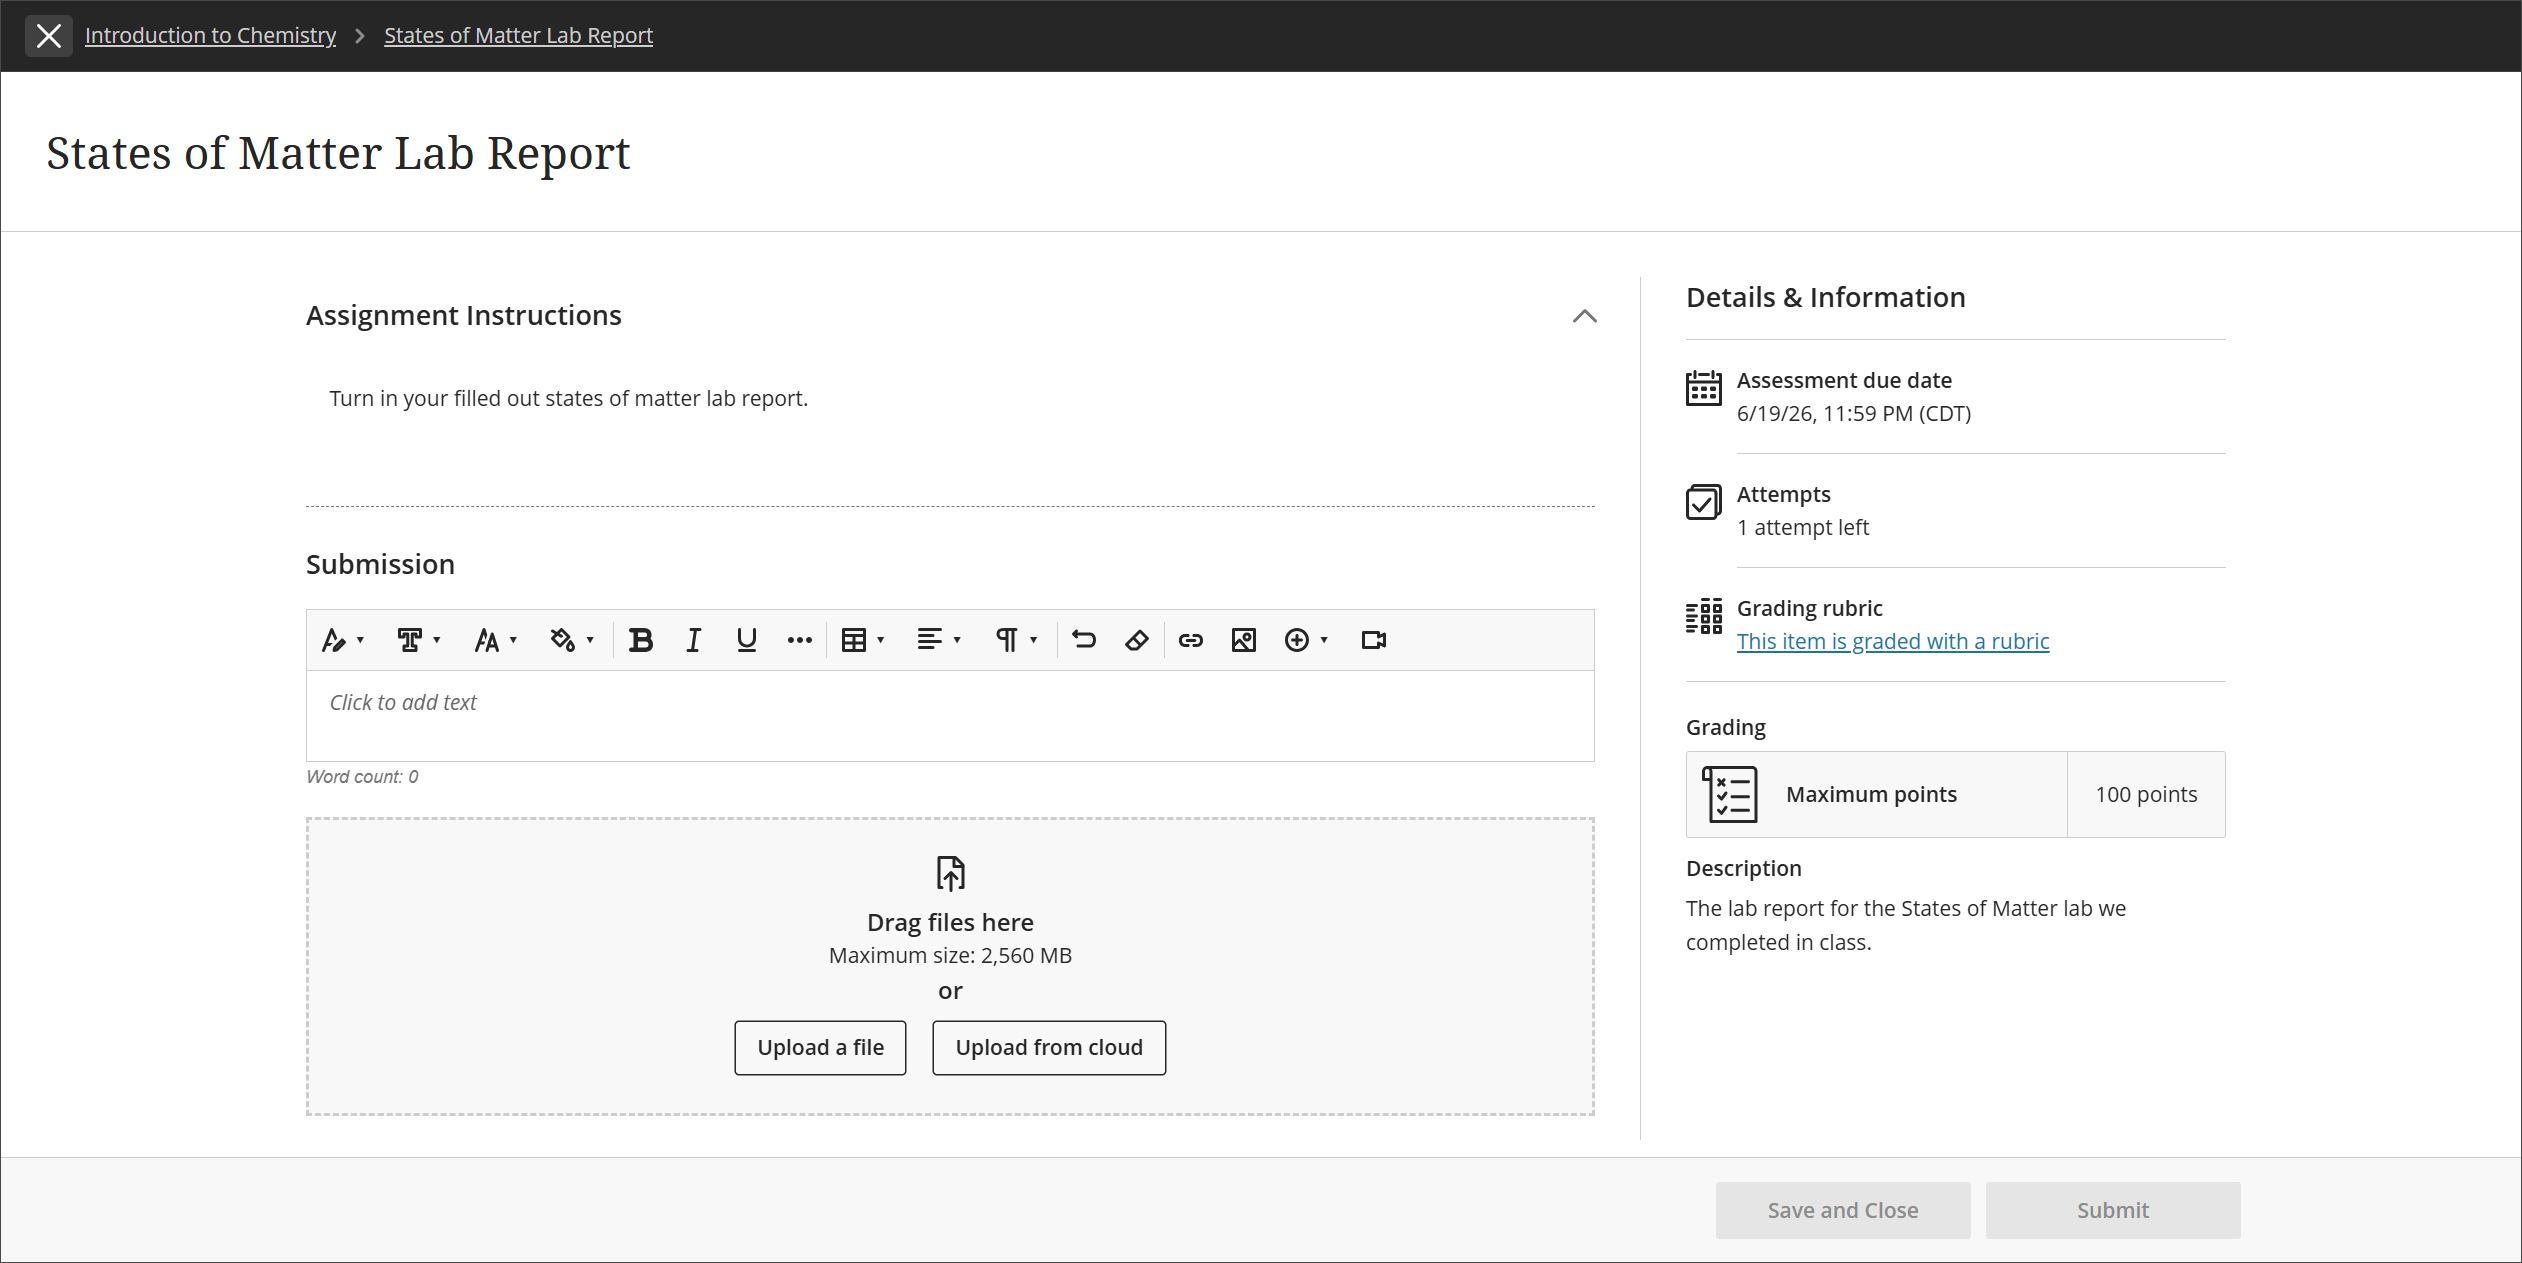Image resolution: width=2522 pixels, height=1263 pixels.
Task: Click the 'Drag files here' label
Action: pyautogui.click(x=950, y=922)
